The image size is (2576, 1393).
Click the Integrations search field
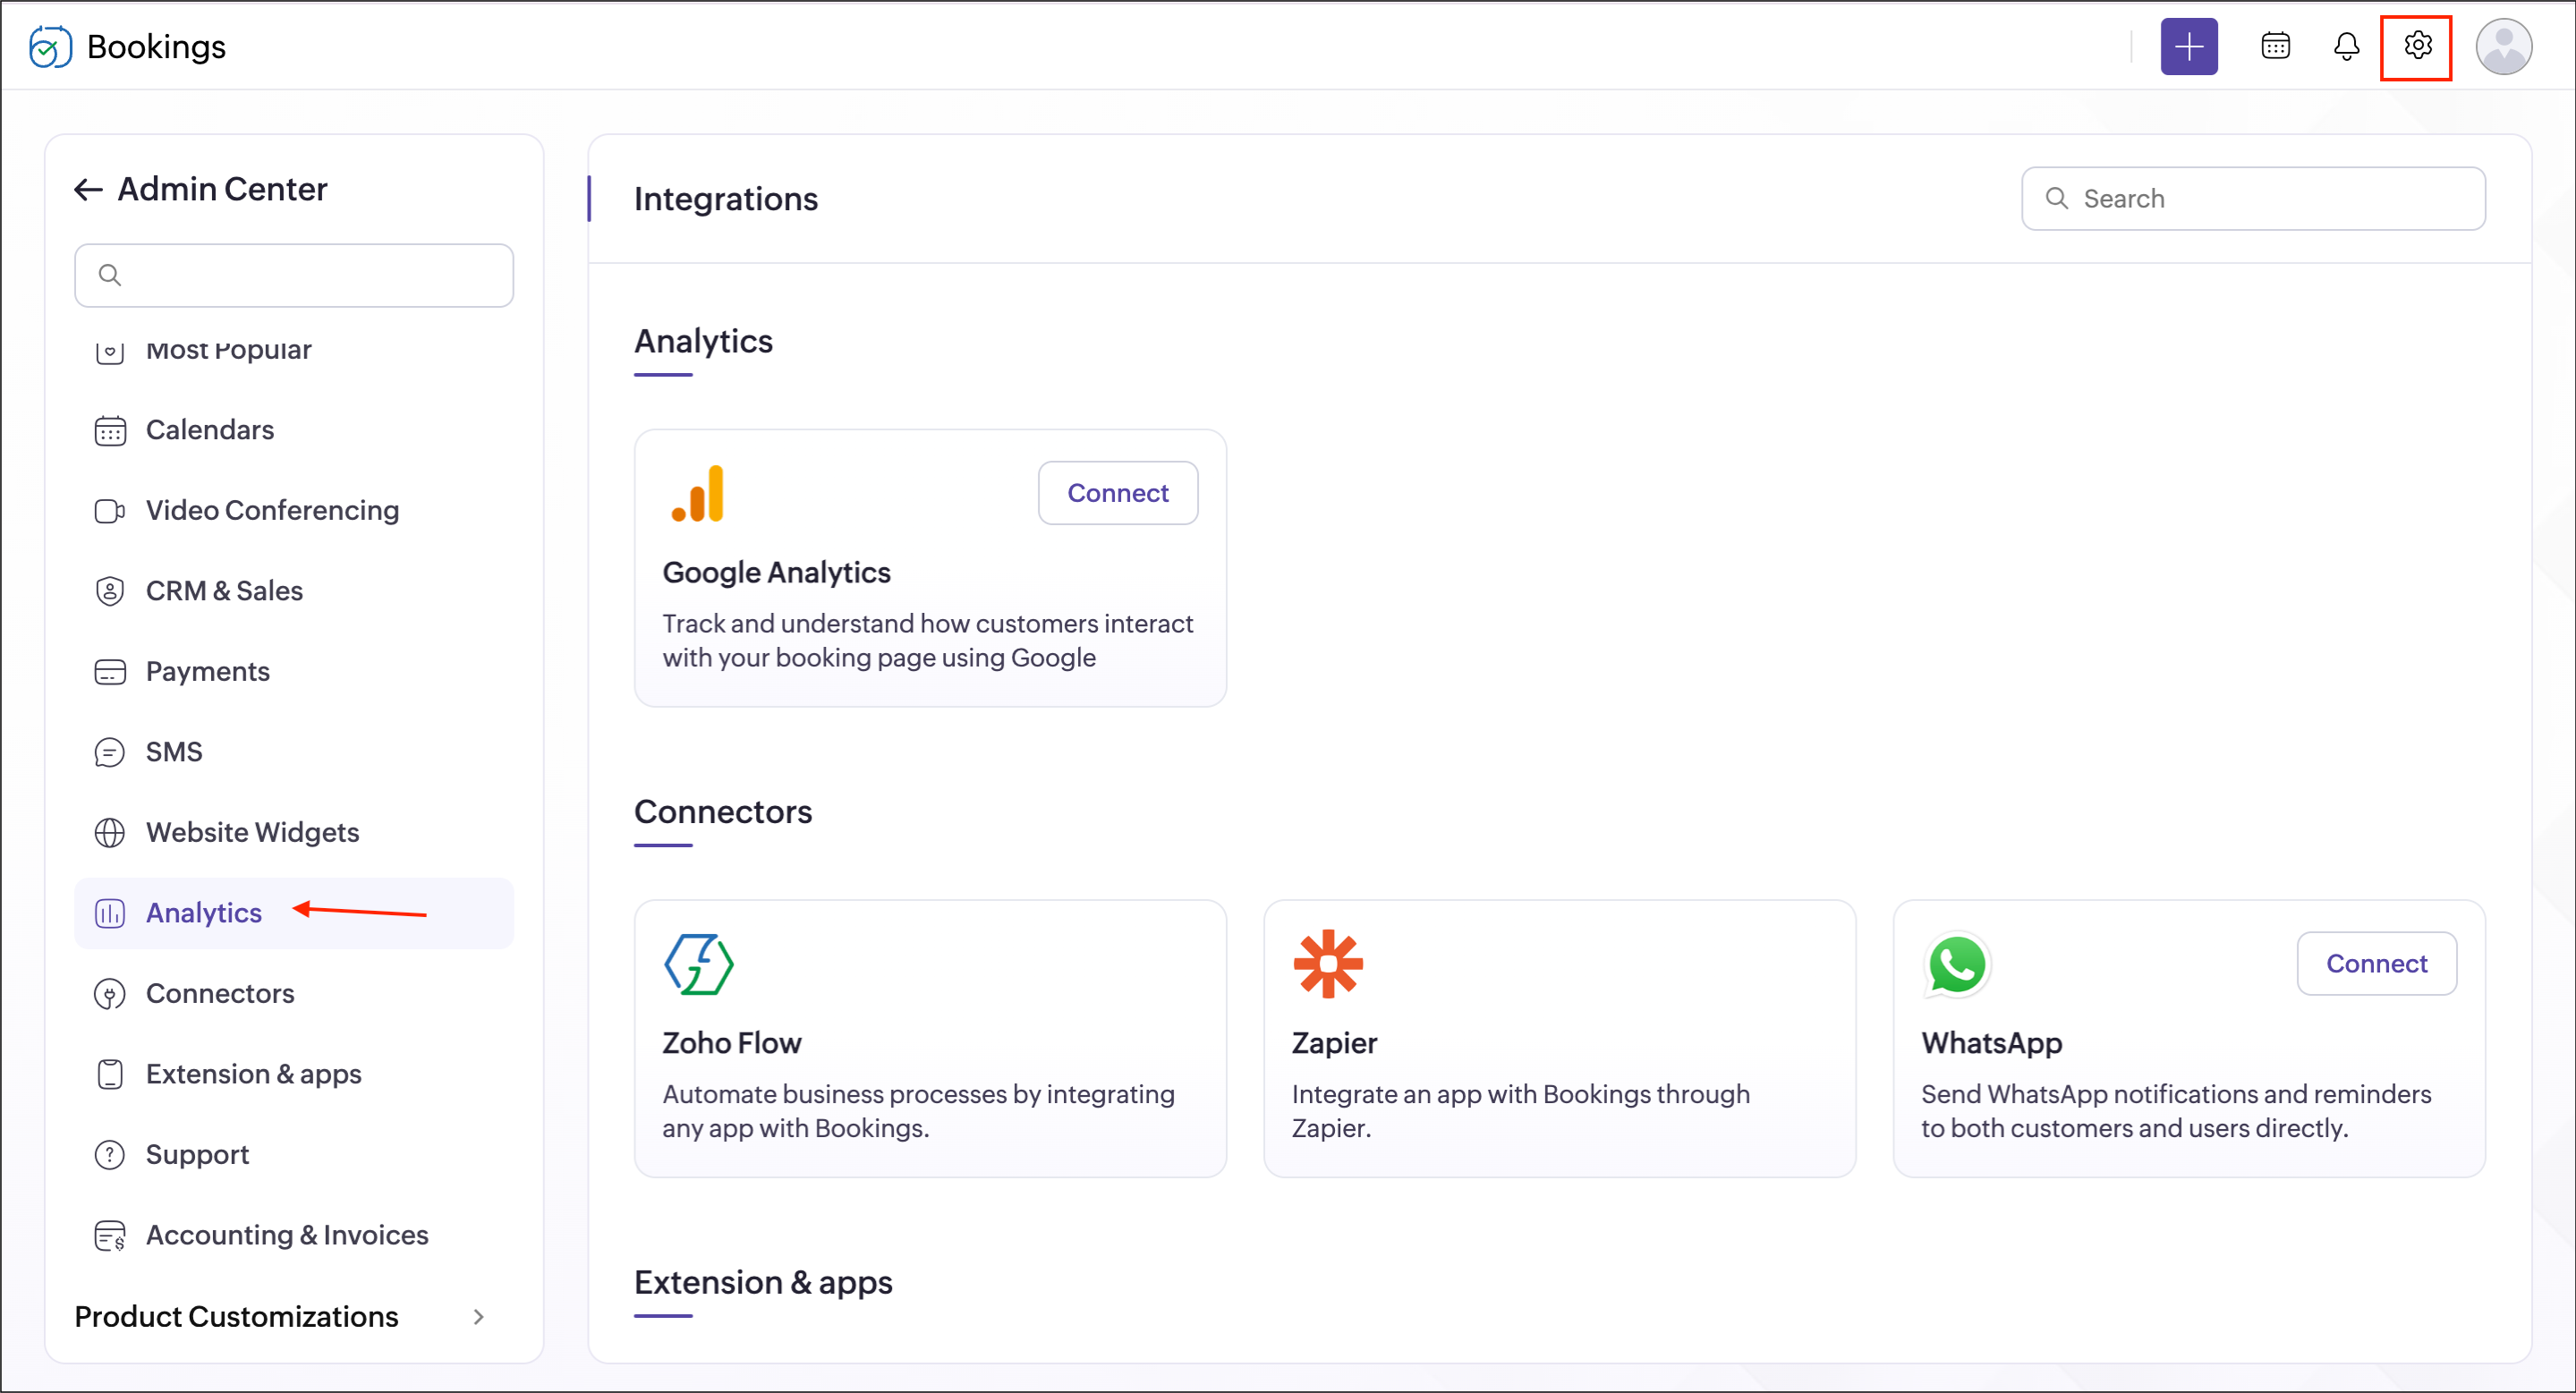(2270, 199)
